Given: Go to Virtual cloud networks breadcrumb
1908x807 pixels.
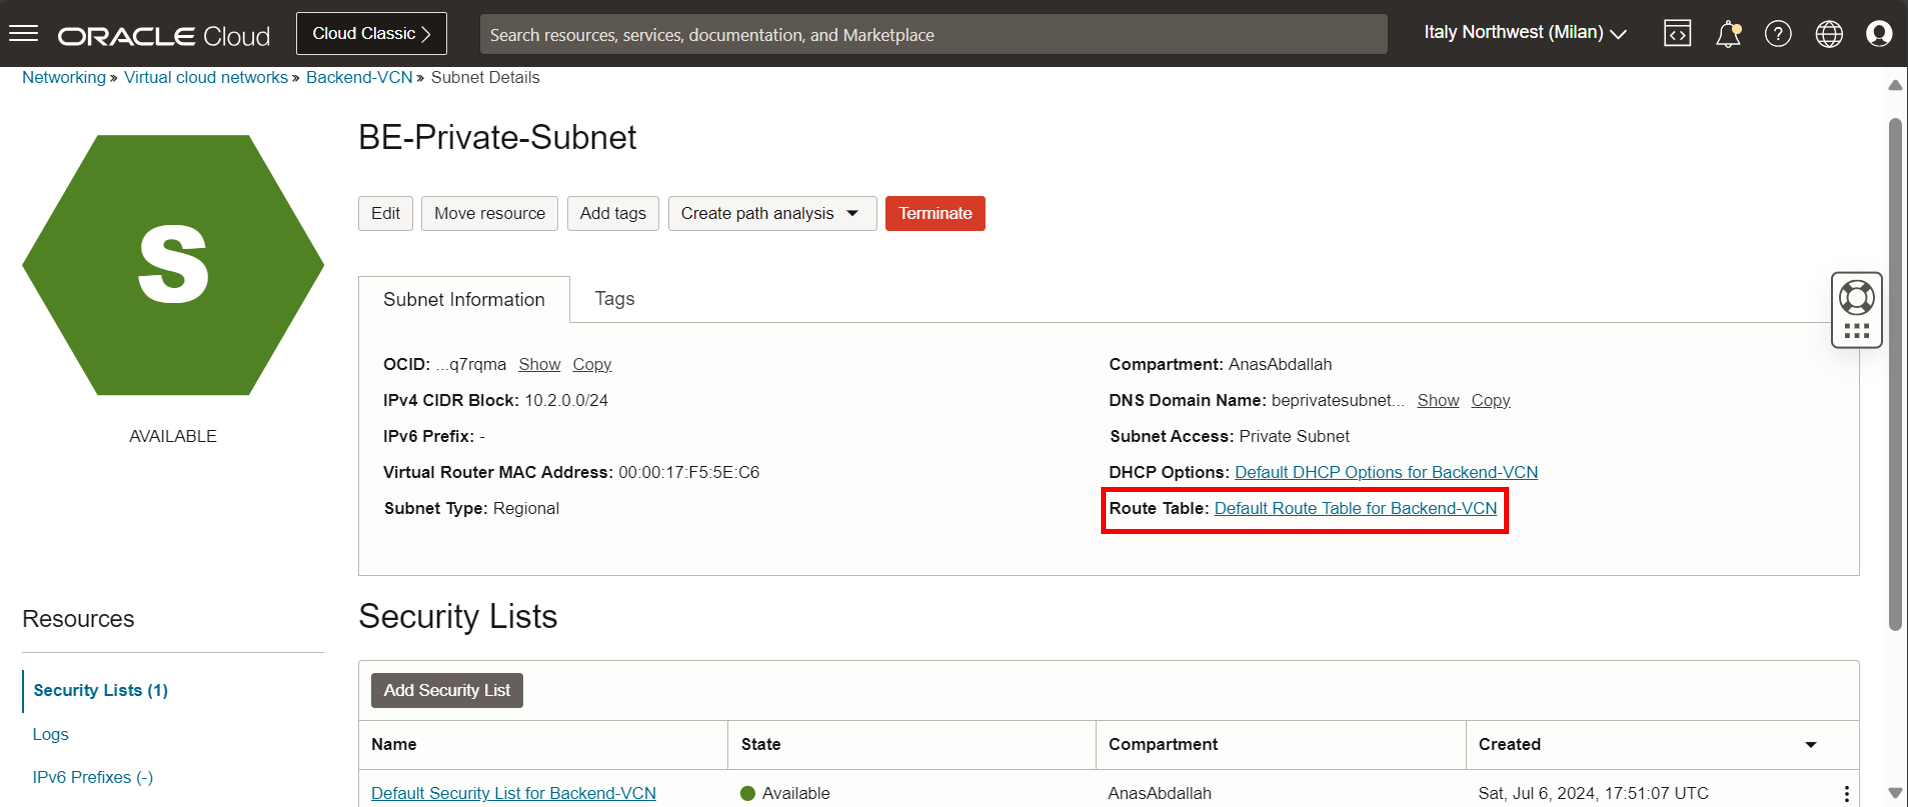Looking at the screenshot, I should point(206,77).
